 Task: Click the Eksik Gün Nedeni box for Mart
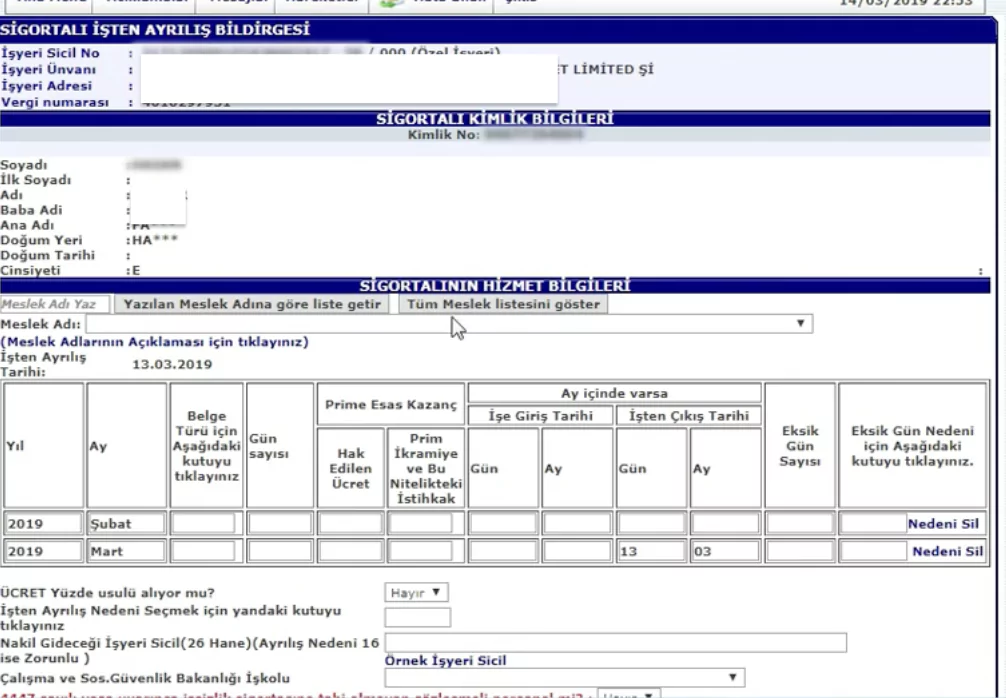click(873, 551)
